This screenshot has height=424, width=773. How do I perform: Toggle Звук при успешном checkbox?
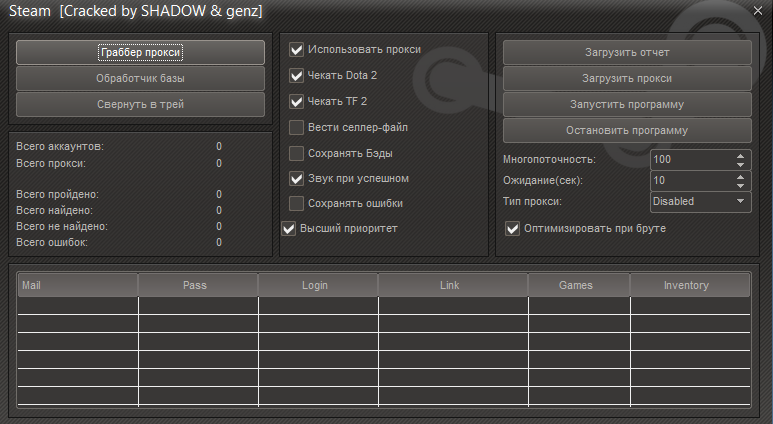(296, 178)
